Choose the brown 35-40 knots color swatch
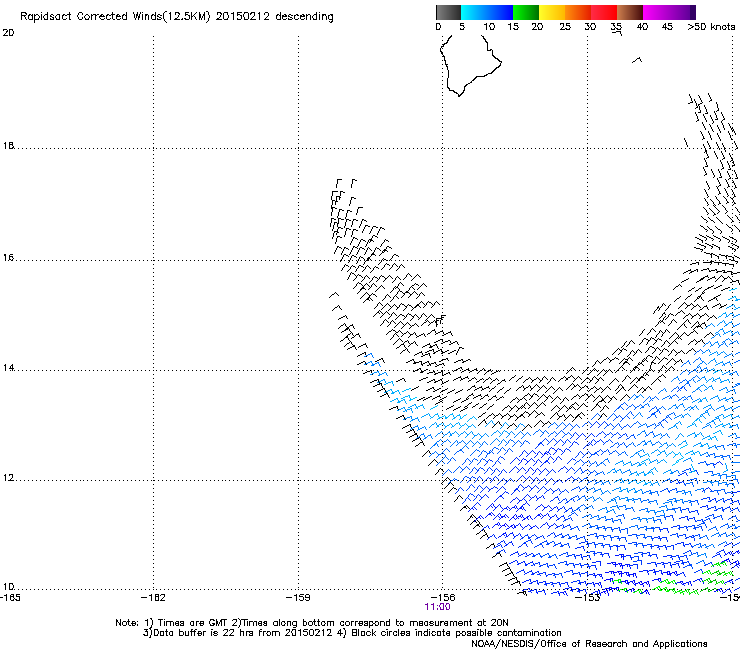The image size is (740, 650). click(x=630, y=12)
